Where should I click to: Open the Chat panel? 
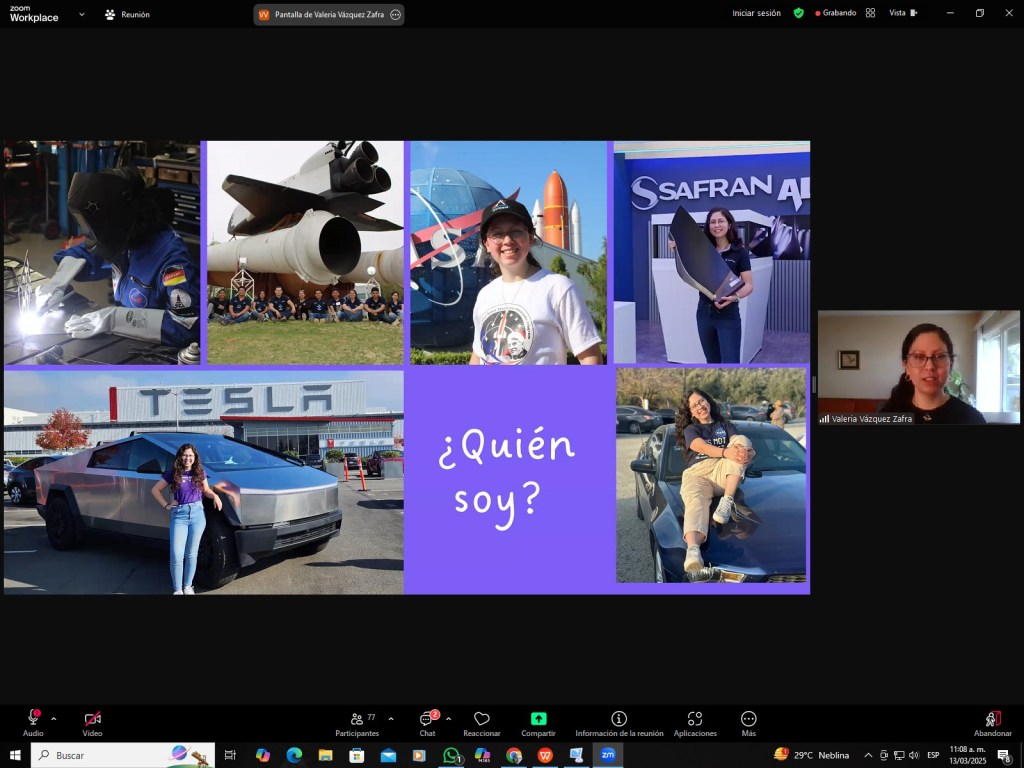427,719
